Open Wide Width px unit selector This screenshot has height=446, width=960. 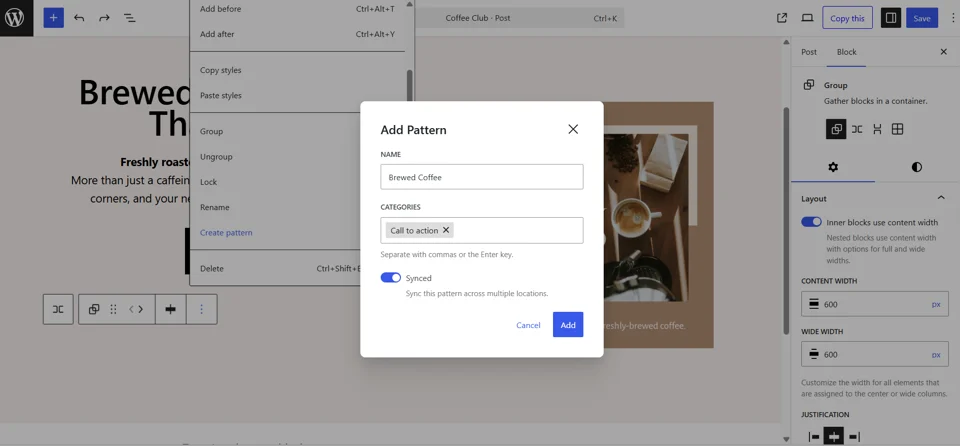click(936, 354)
